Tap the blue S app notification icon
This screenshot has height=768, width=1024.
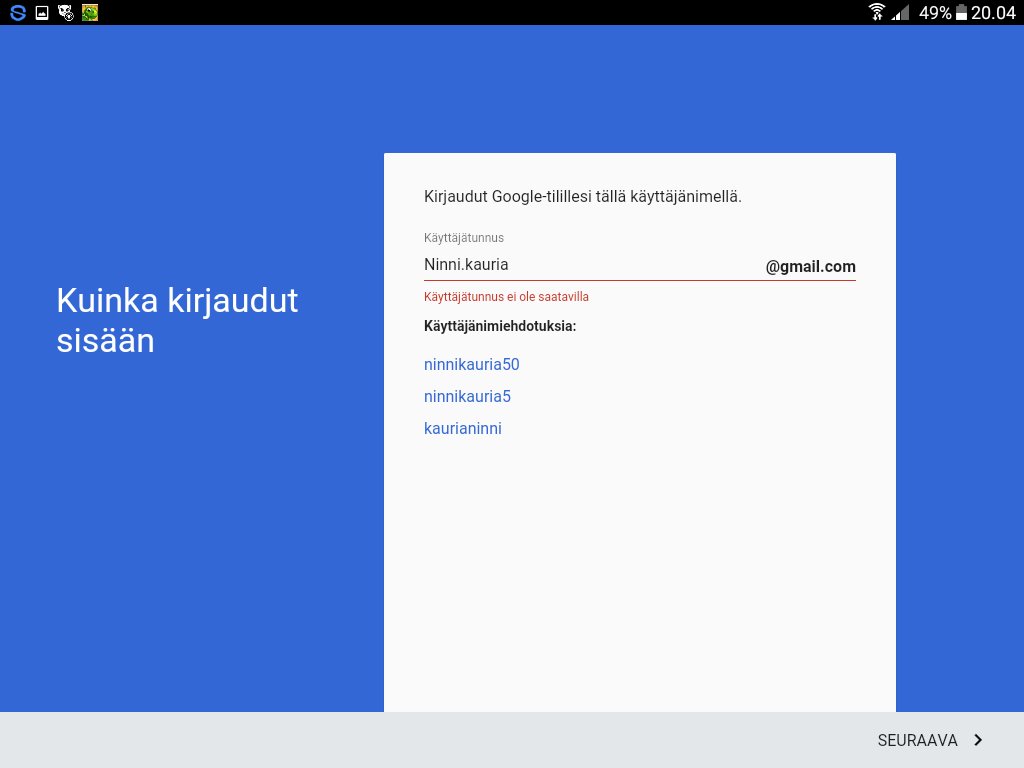pyautogui.click(x=18, y=12)
